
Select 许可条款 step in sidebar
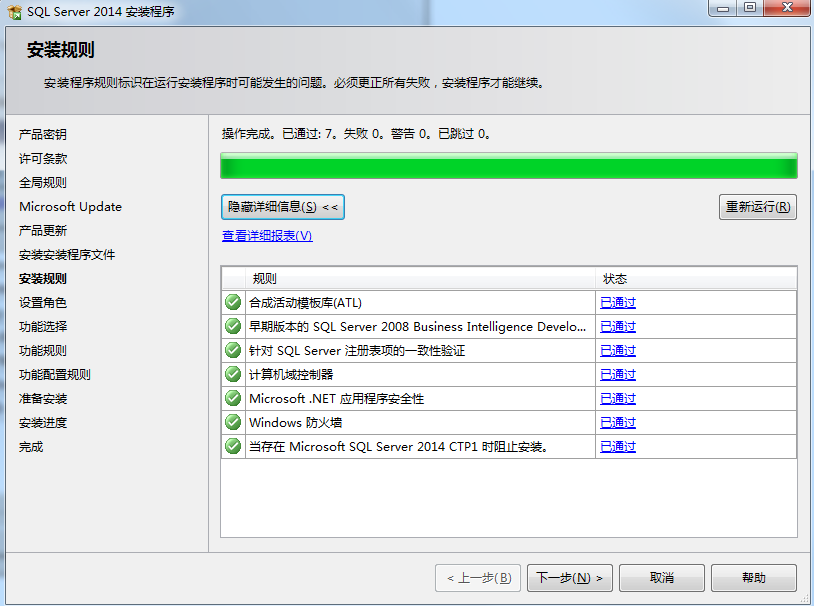click(x=43, y=158)
